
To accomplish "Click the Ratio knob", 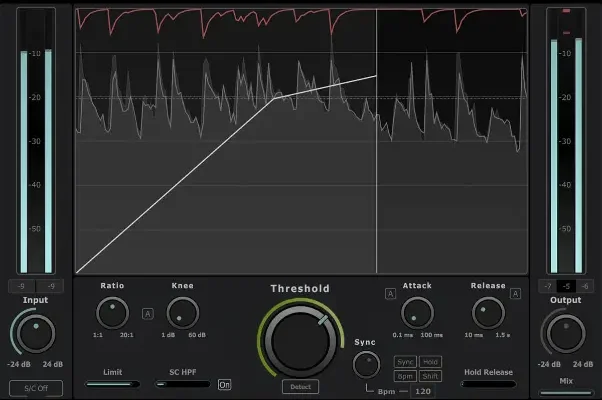I will tap(113, 313).
